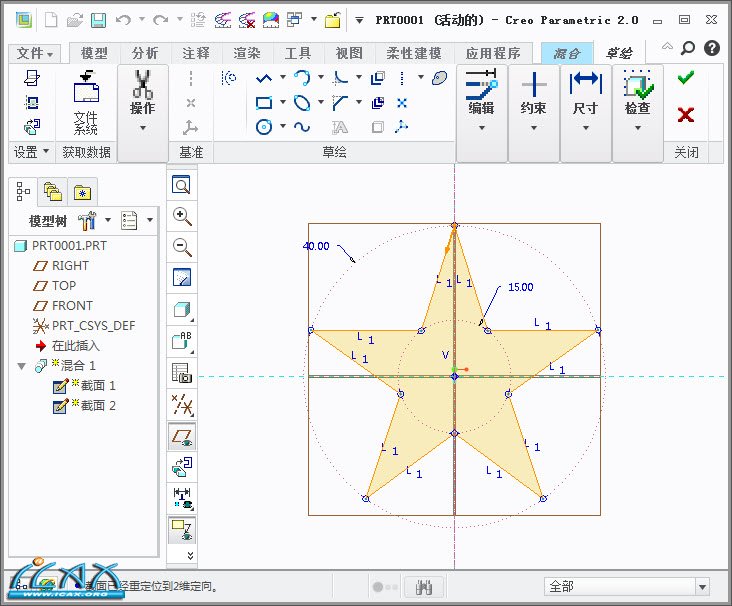Toggle dimension display in view toolbar
The image size is (732, 606).
point(182,496)
